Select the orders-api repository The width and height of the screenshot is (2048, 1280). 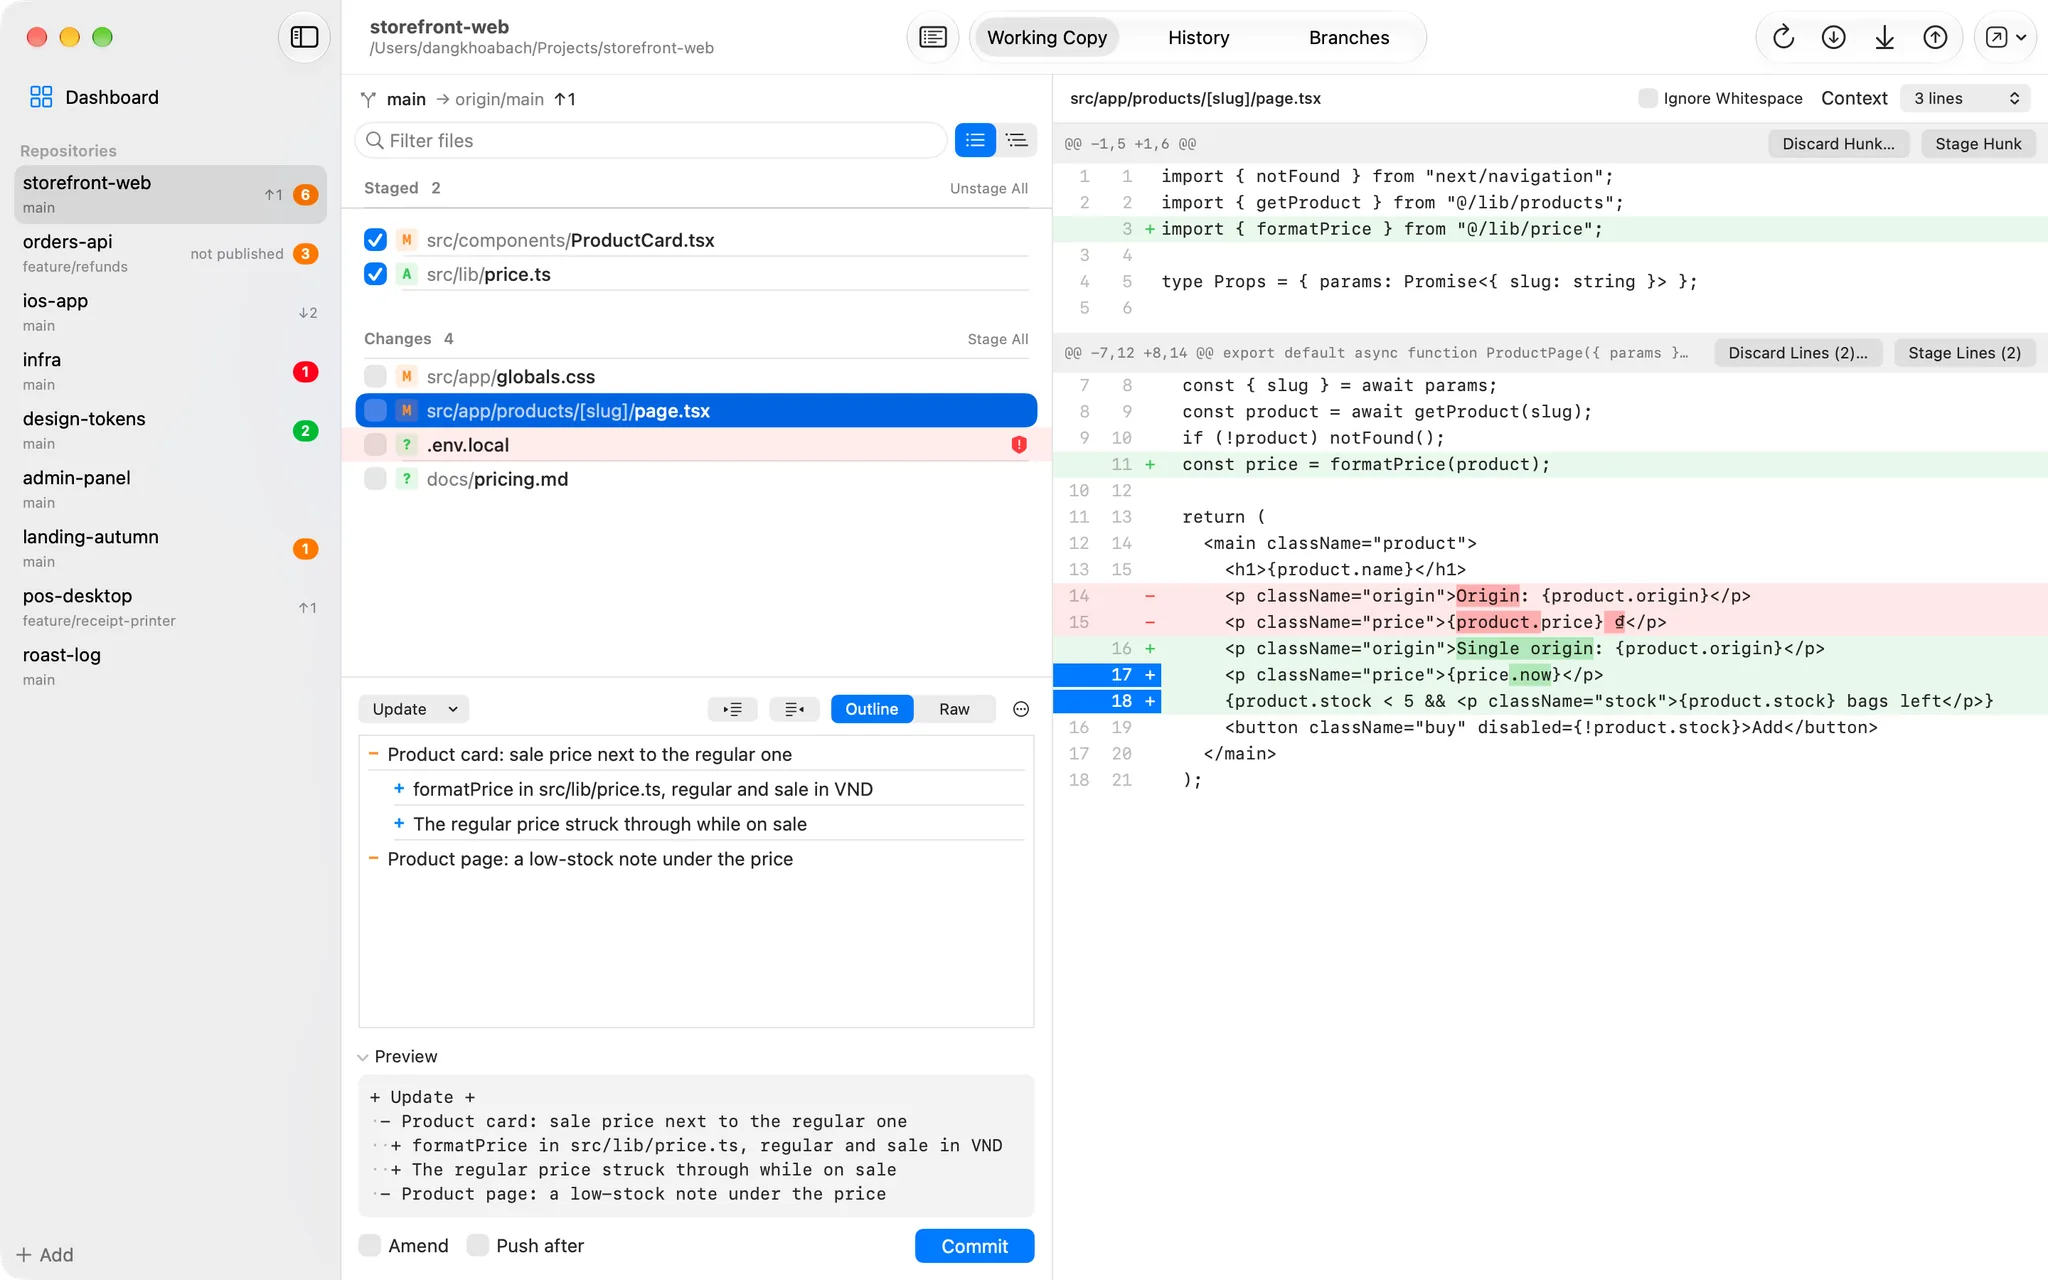[x=170, y=253]
